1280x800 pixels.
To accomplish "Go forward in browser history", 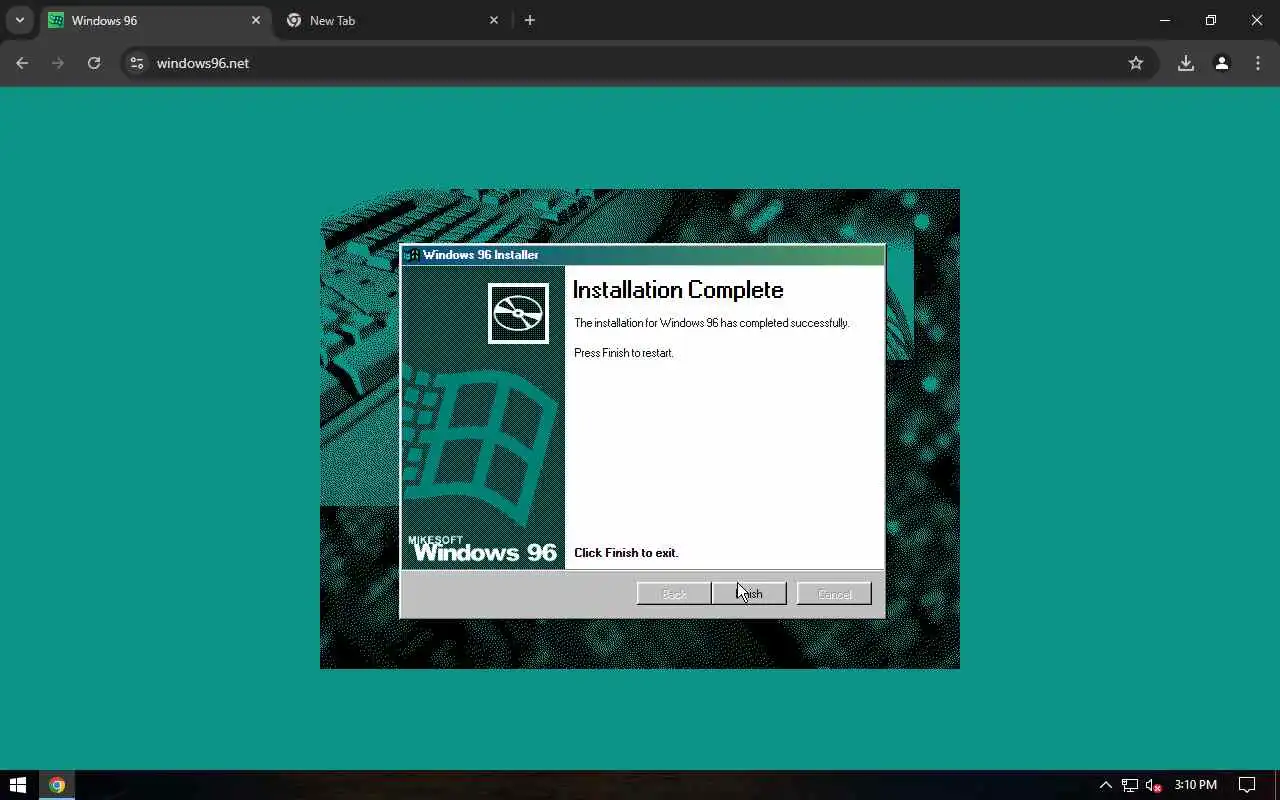I will coord(58,63).
